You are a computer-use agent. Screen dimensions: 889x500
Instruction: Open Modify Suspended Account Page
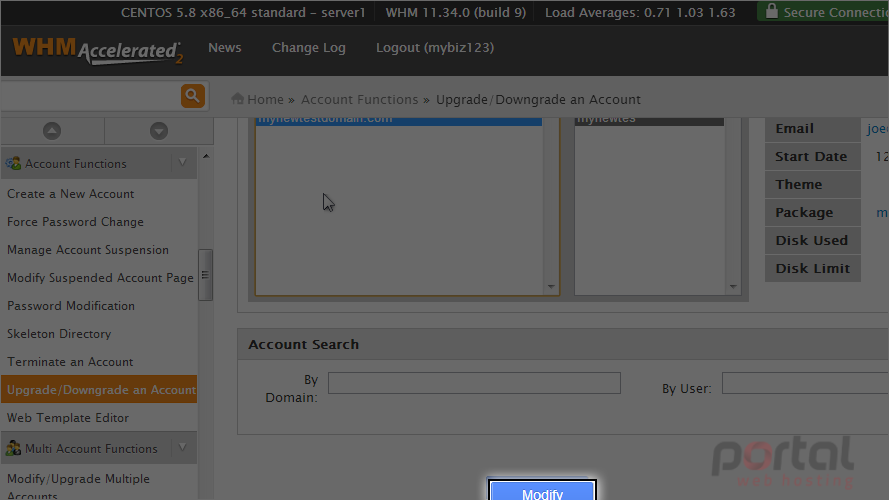click(100, 278)
